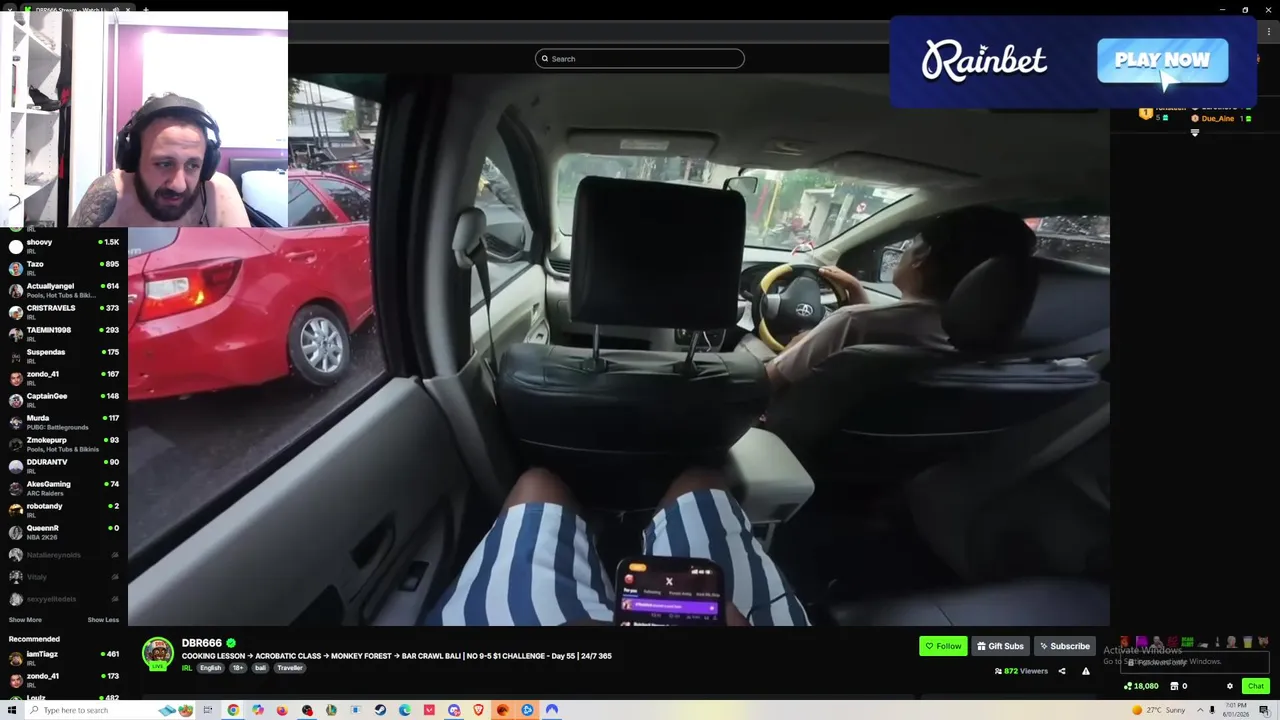This screenshot has height=720, width=1280.
Task: Open Suspendas channel in sidebar
Action: pos(64,355)
